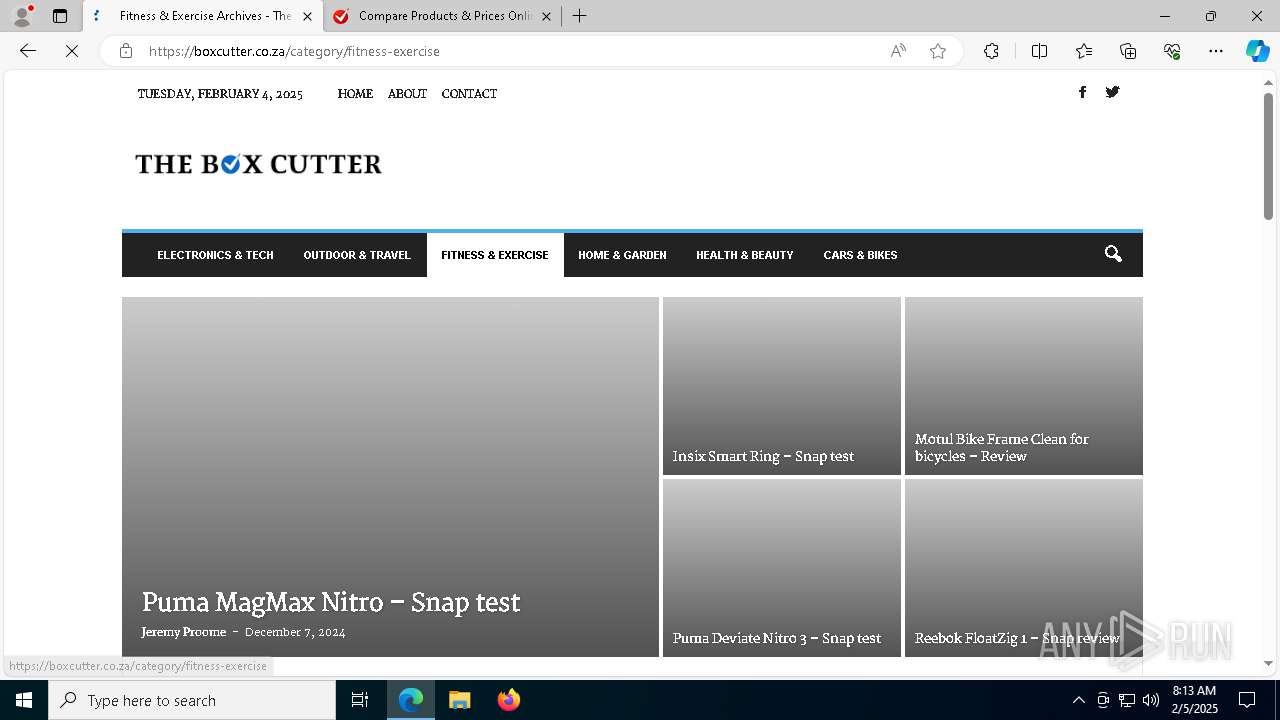
Task: Select Fitness & Exercise category
Action: (495, 255)
